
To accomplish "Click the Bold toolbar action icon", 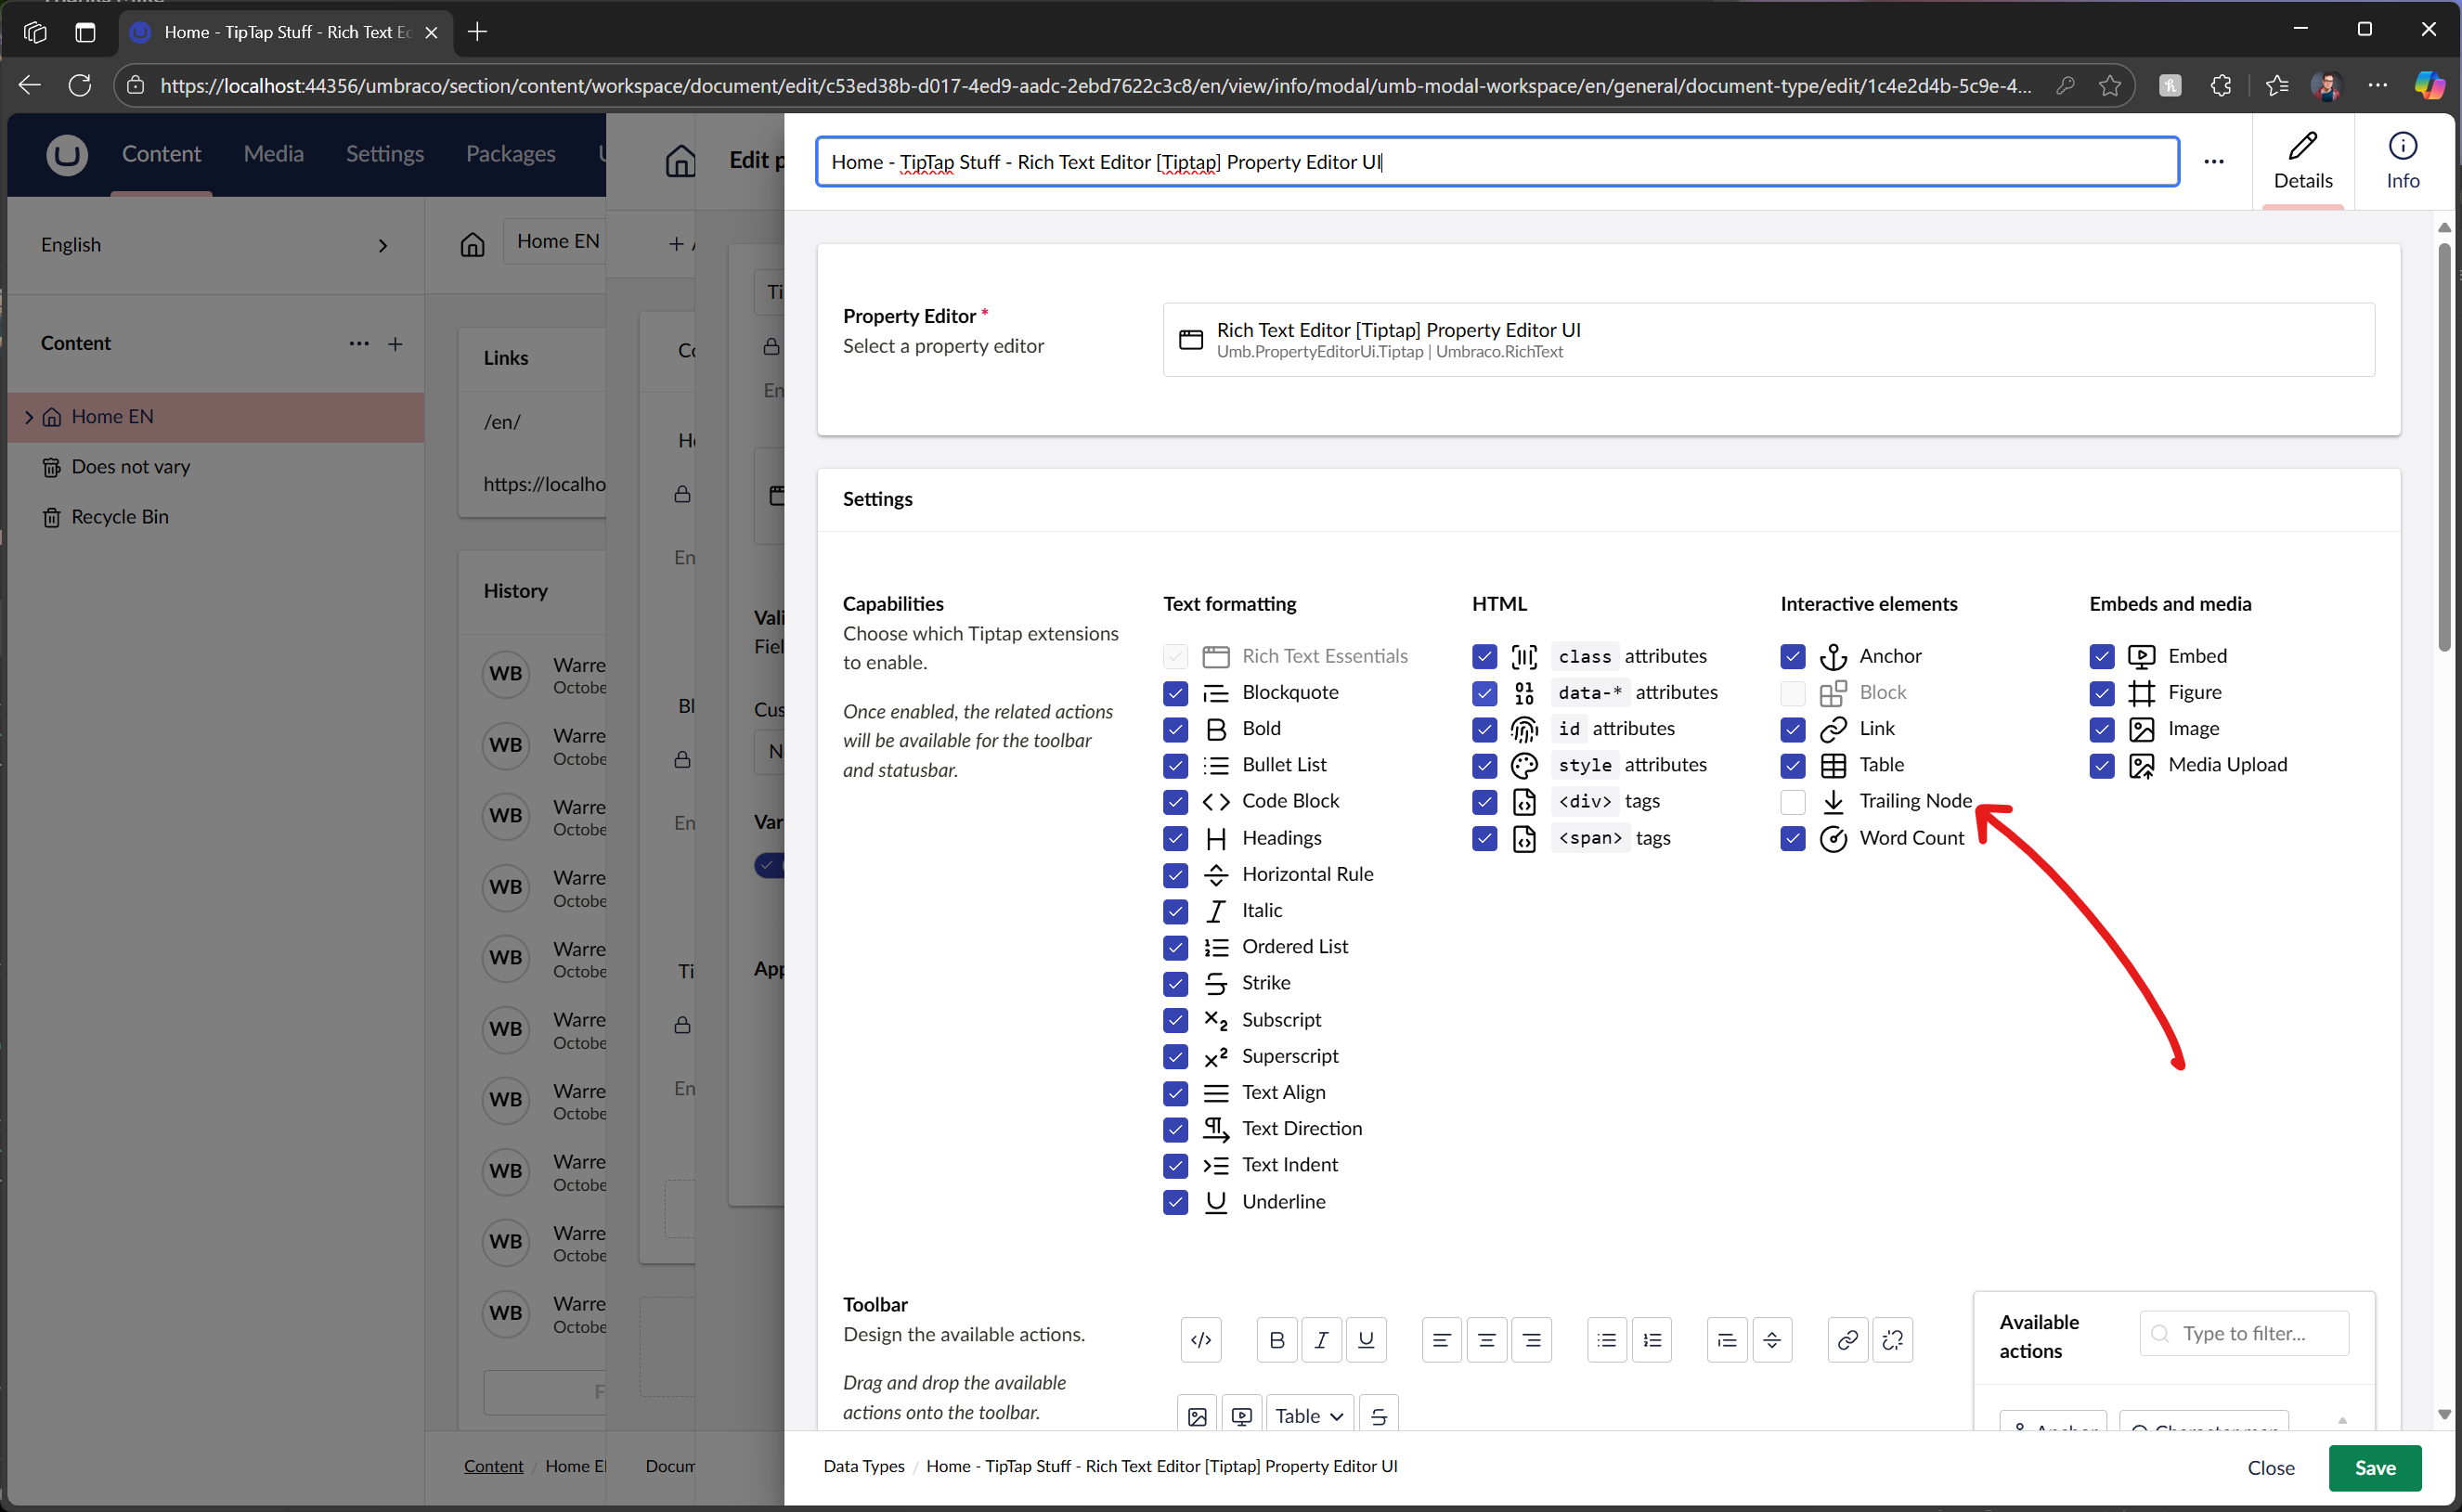I will (x=1276, y=1340).
